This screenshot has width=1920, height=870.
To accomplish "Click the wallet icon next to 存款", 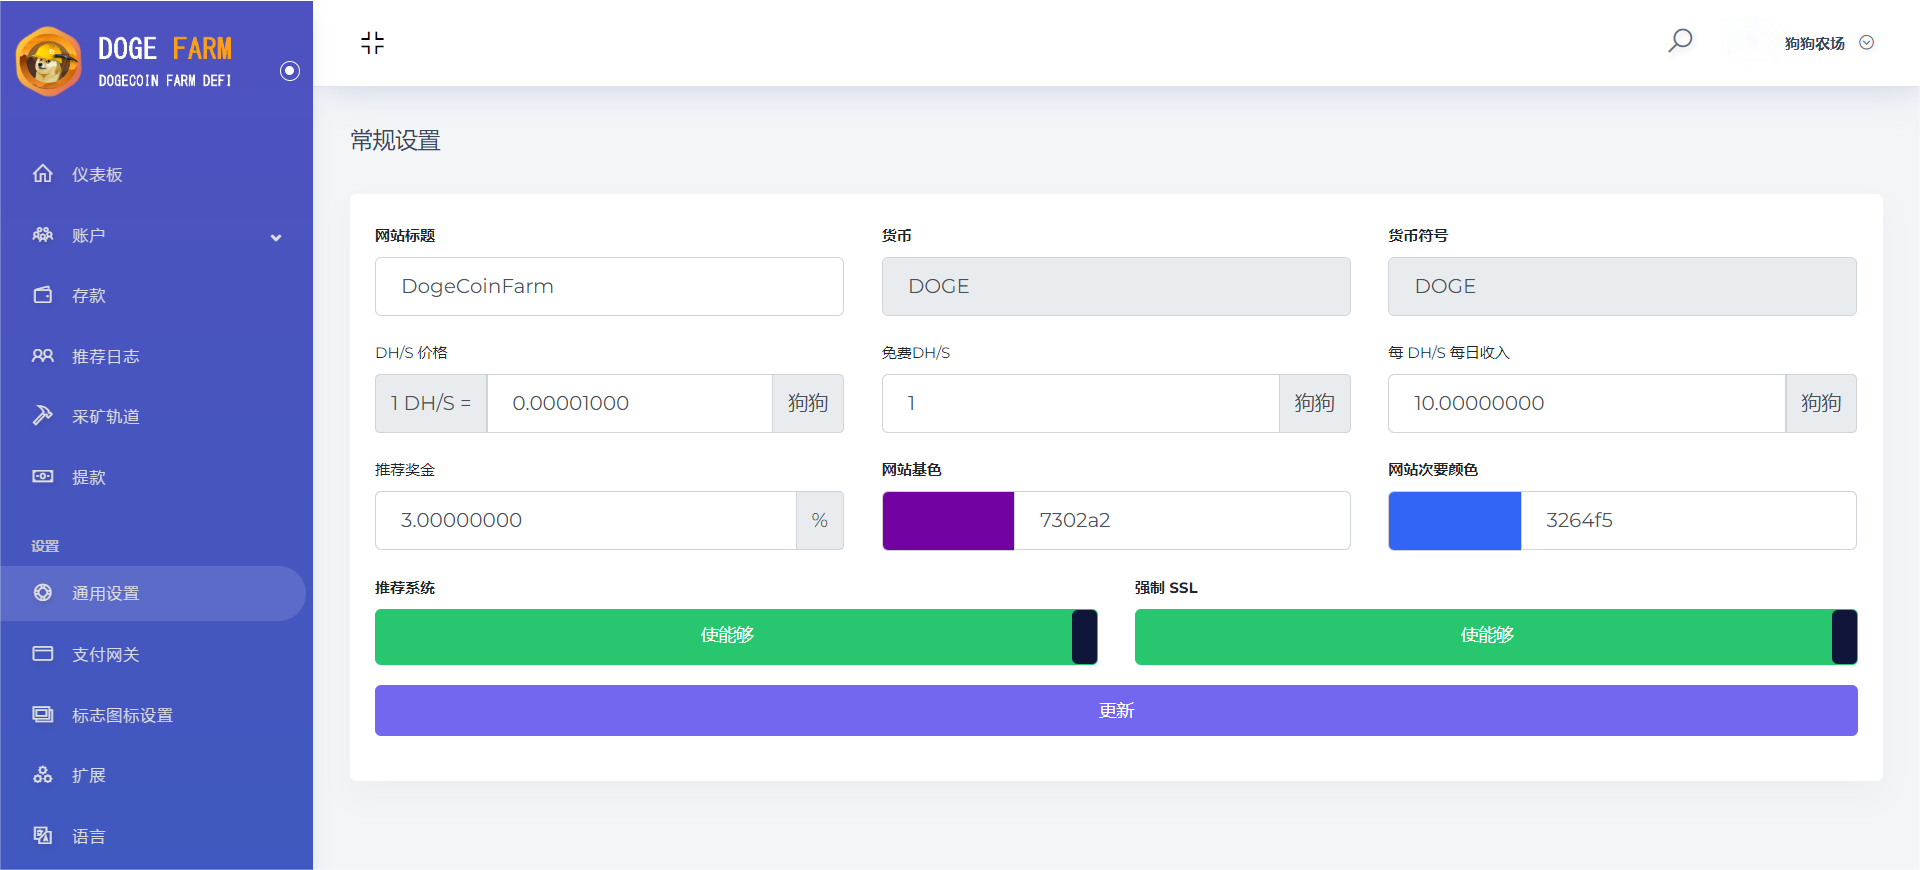I will 42,295.
